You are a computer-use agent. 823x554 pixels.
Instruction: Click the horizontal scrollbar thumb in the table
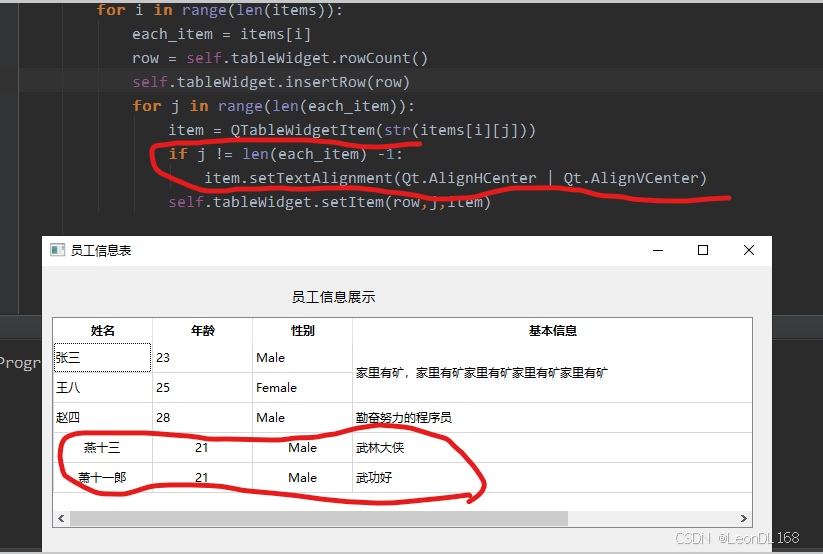click(319, 518)
